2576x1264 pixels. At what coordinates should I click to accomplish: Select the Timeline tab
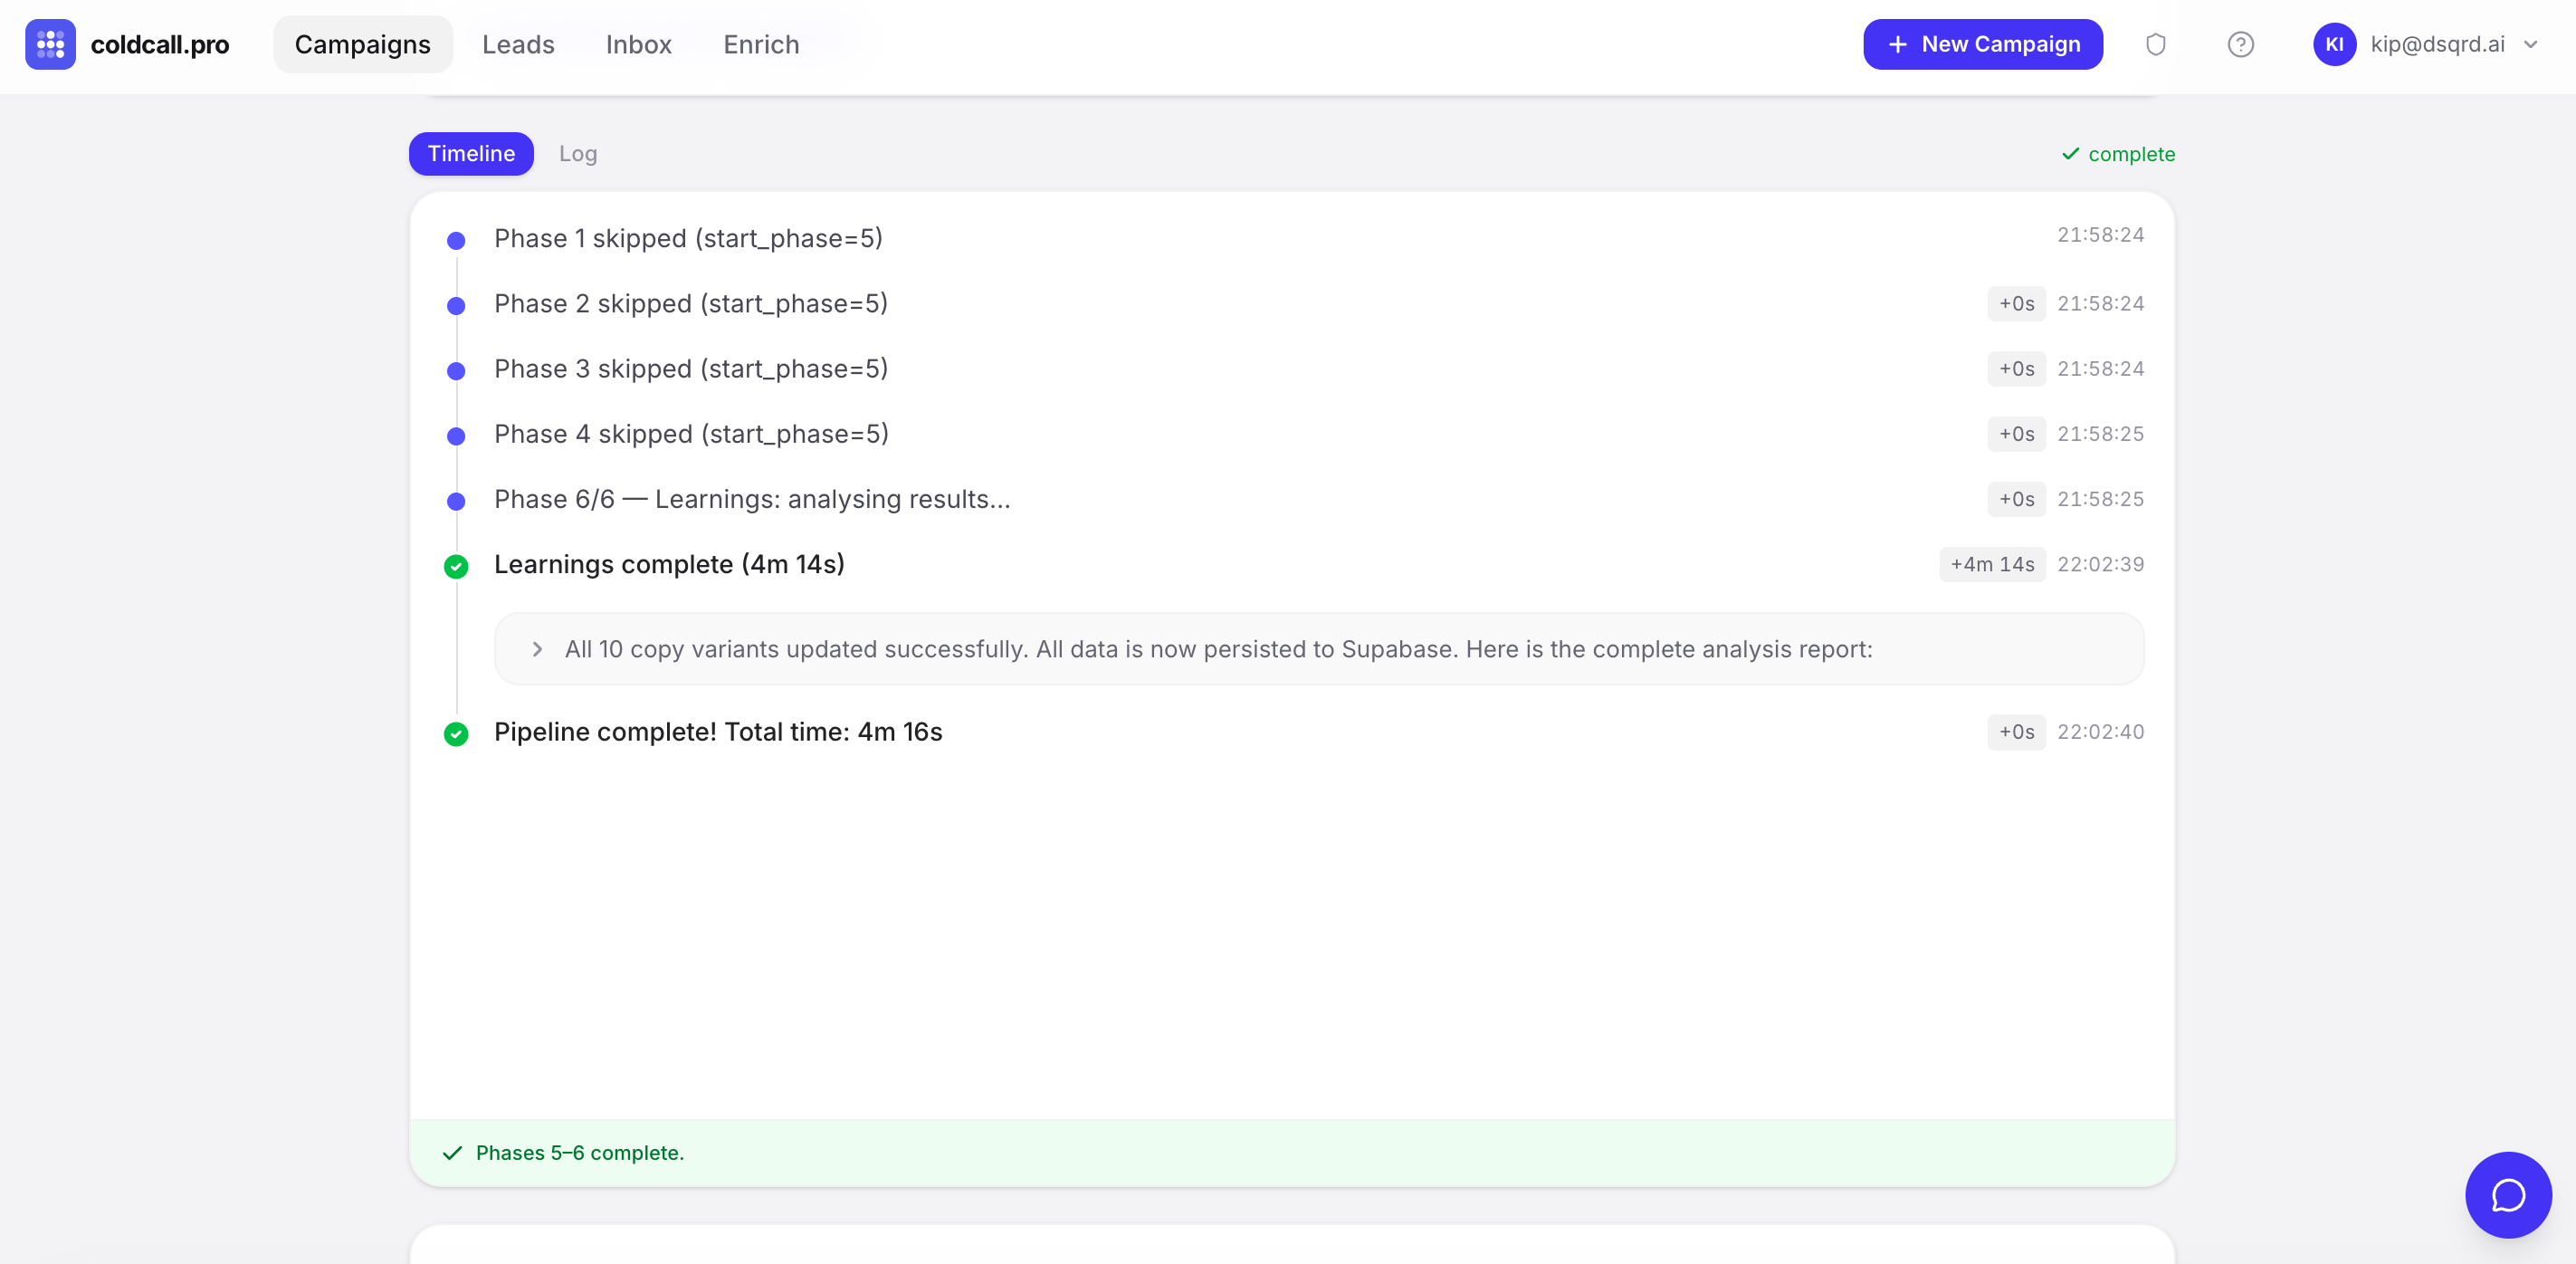[471, 154]
